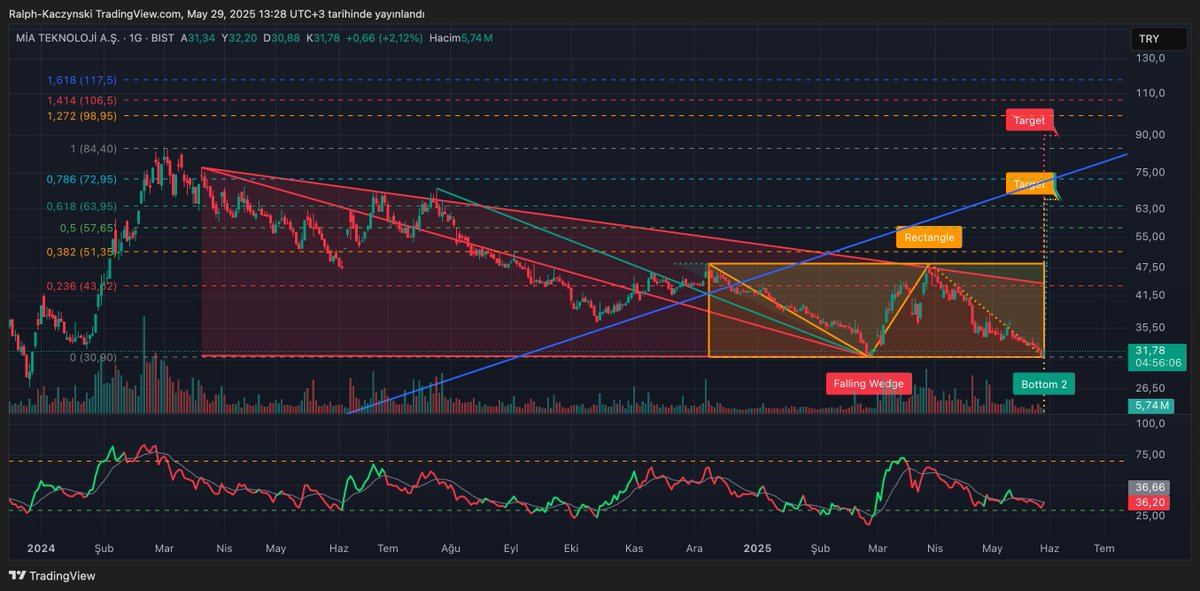Select the Falling Wedge pattern label
Image resolution: width=1200 pixels, height=591 pixels.
(869, 383)
